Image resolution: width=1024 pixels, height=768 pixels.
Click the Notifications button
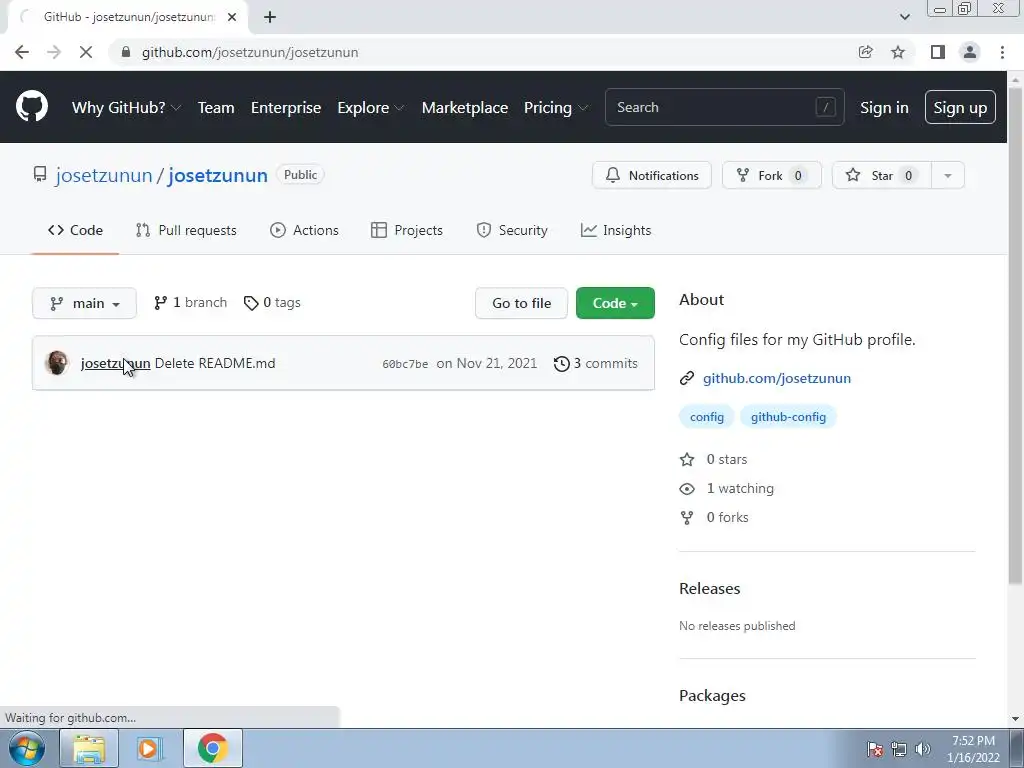click(x=652, y=175)
